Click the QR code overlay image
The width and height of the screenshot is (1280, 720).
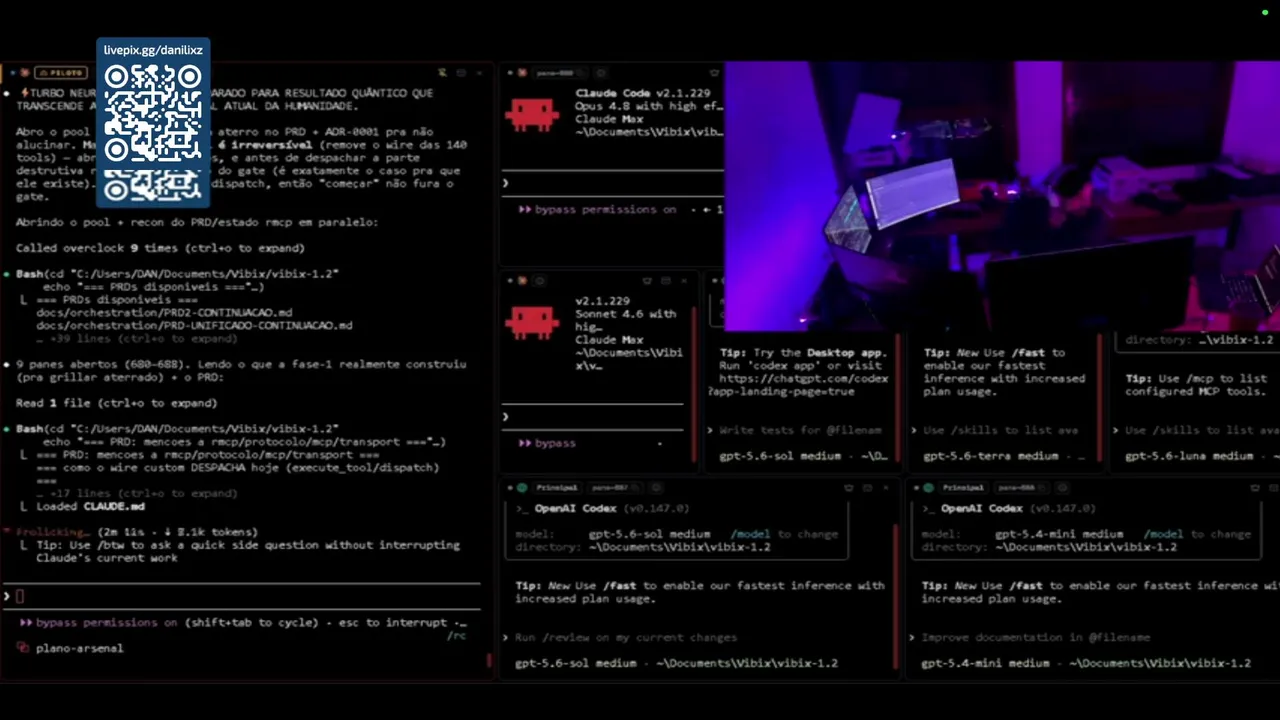(x=153, y=132)
